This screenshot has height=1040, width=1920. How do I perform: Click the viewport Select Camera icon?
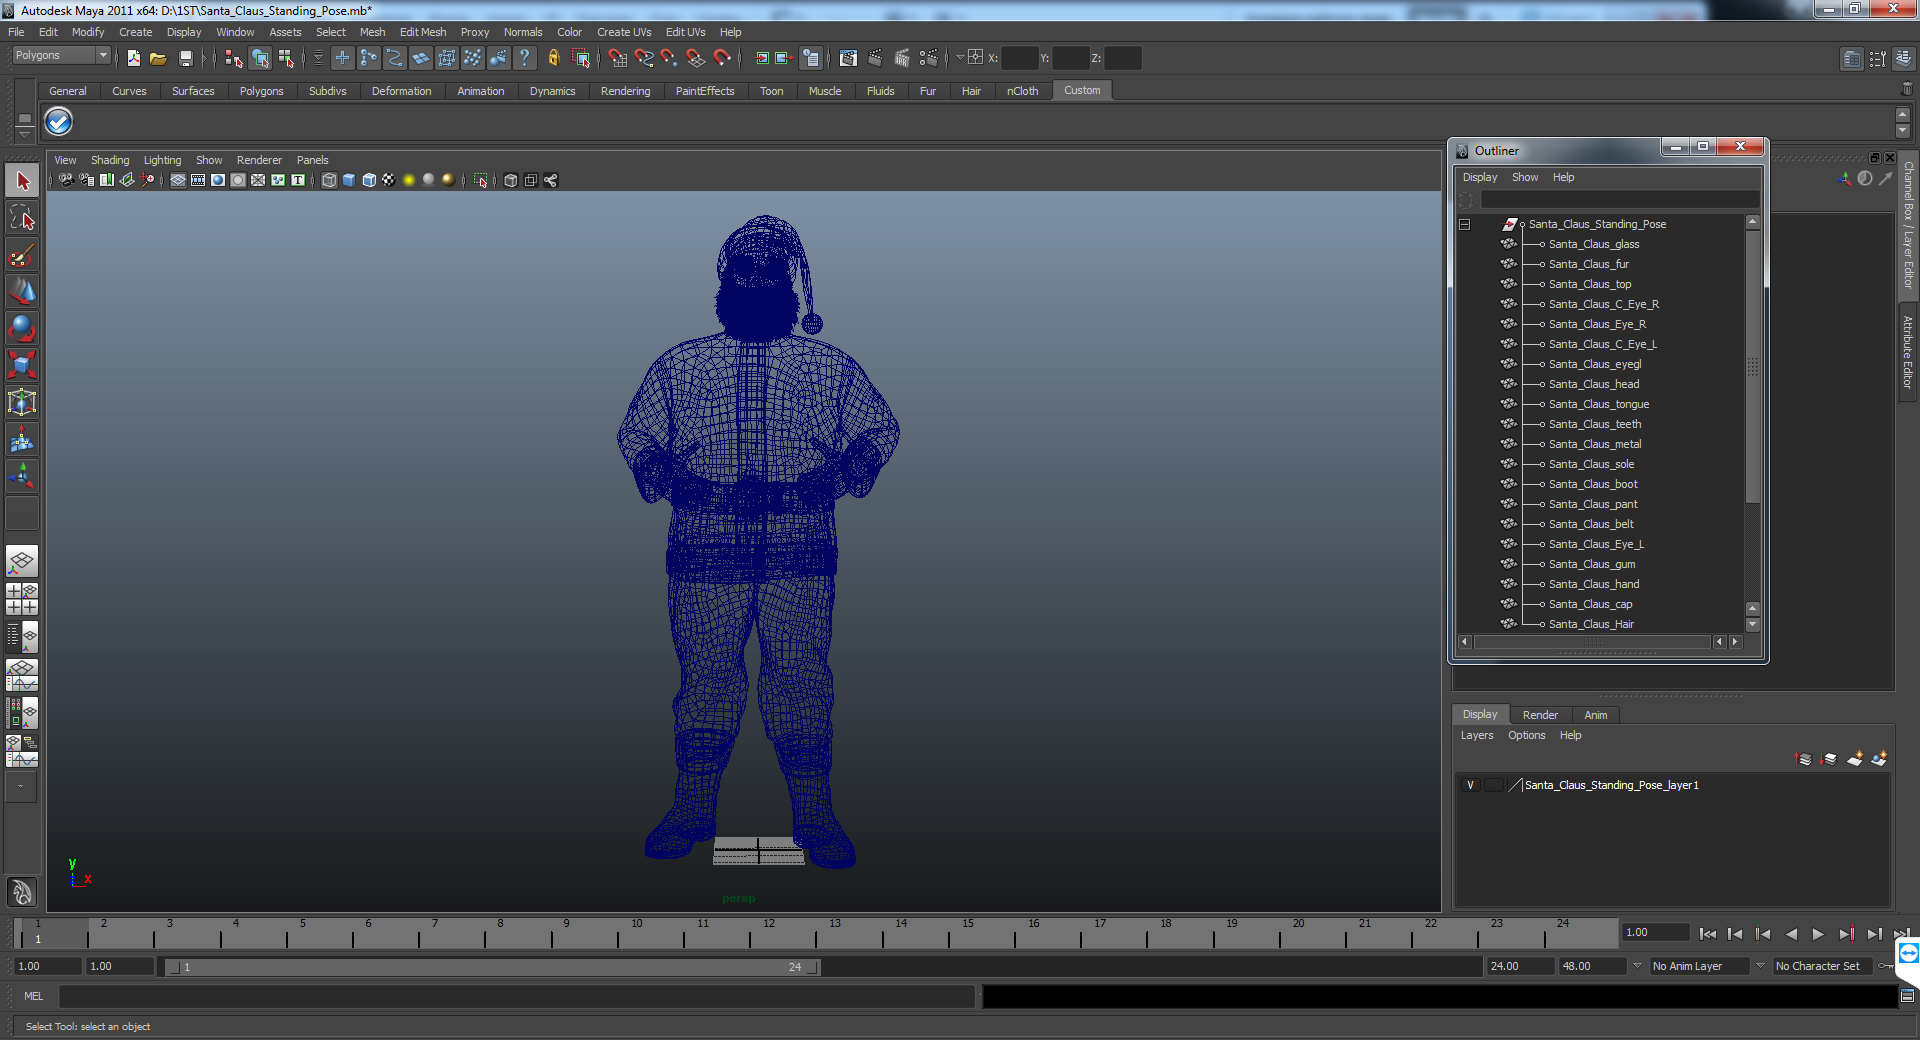click(x=66, y=180)
